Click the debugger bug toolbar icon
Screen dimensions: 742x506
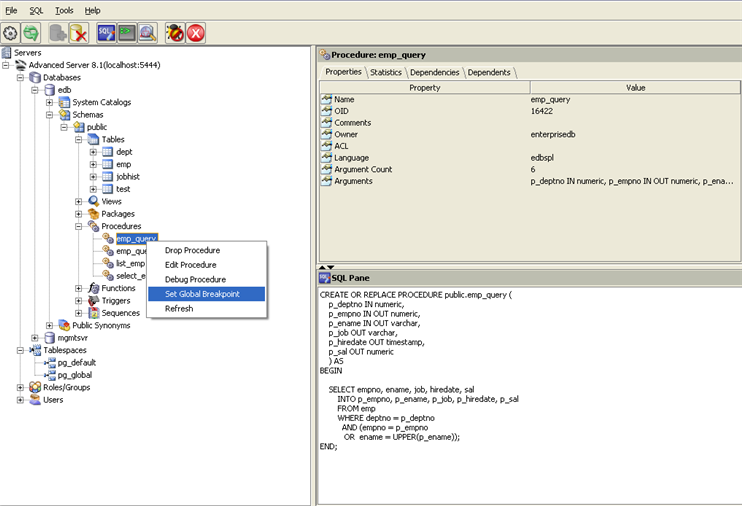pyautogui.click(x=175, y=33)
